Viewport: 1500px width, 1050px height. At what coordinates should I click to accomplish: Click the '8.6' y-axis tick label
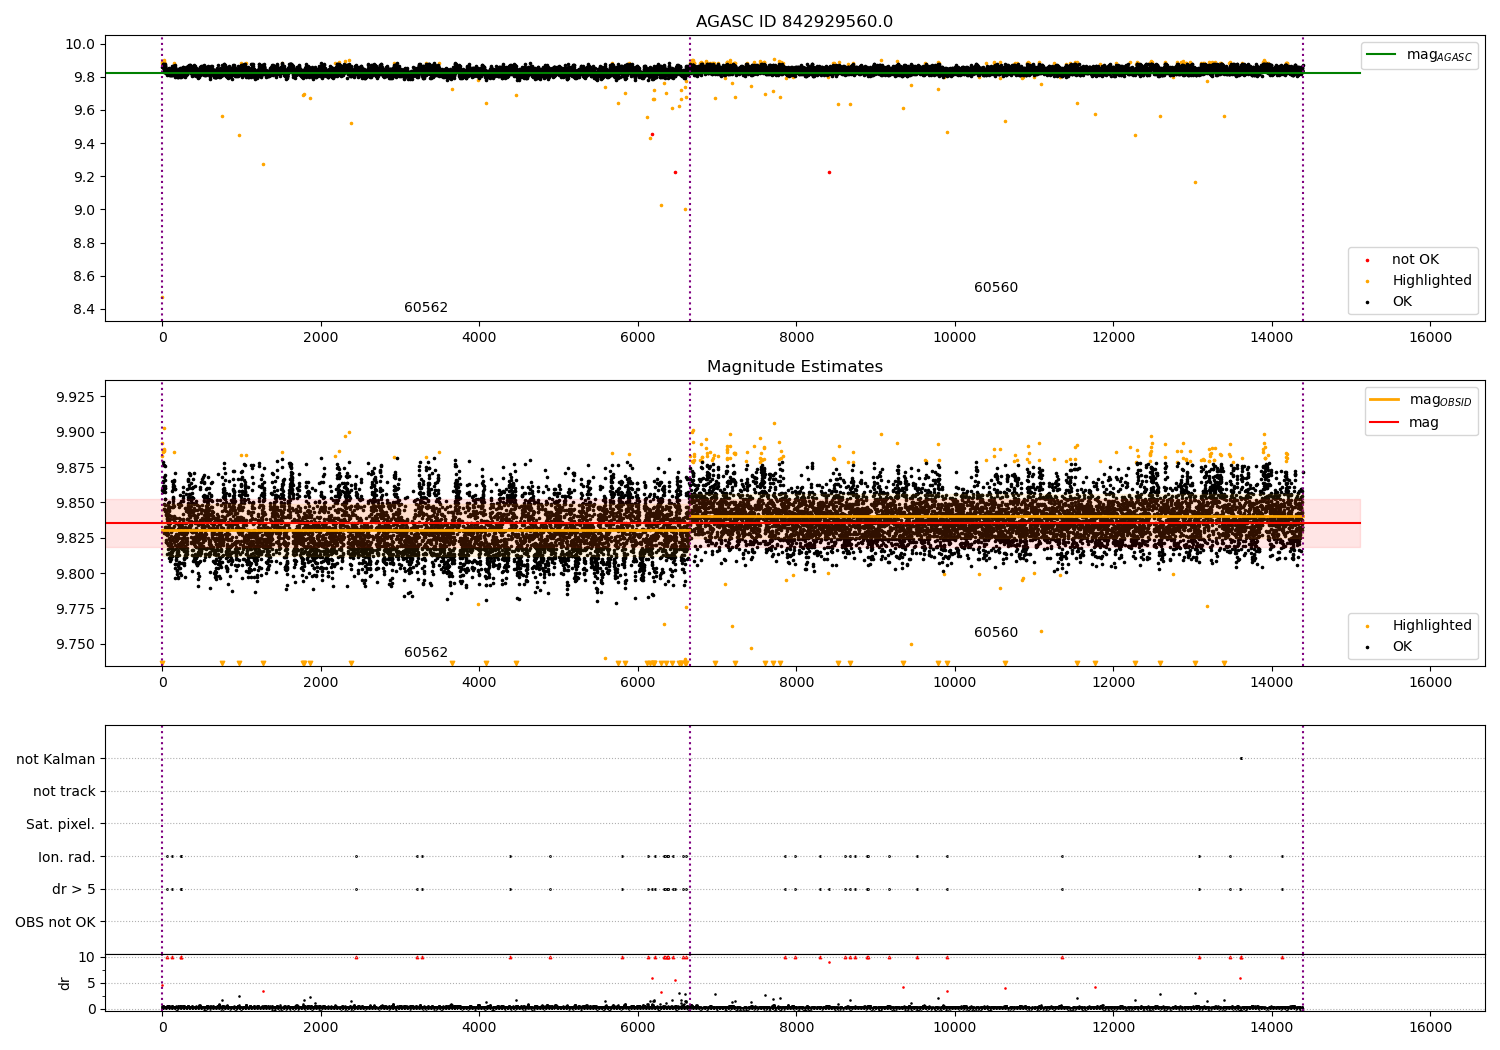point(84,276)
